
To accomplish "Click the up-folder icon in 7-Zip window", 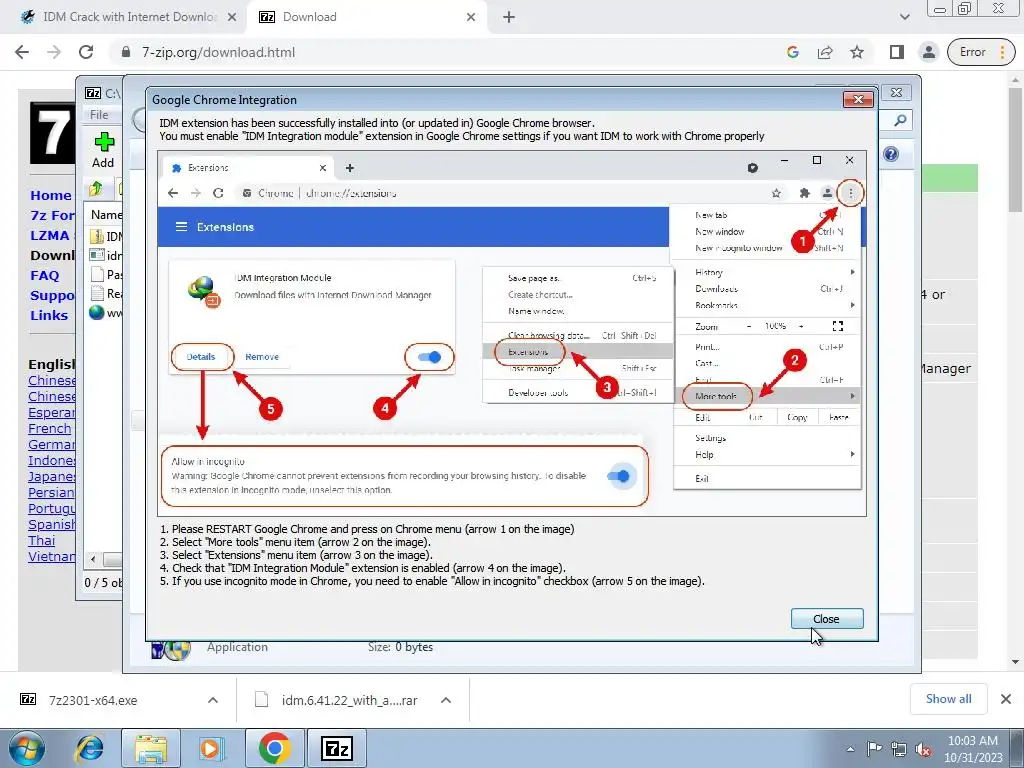I will point(96,189).
